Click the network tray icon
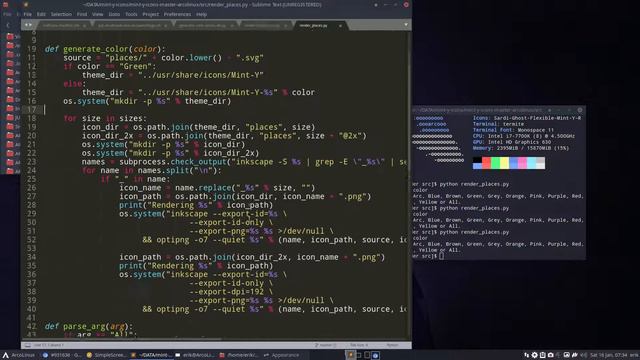 click(x=527, y=355)
